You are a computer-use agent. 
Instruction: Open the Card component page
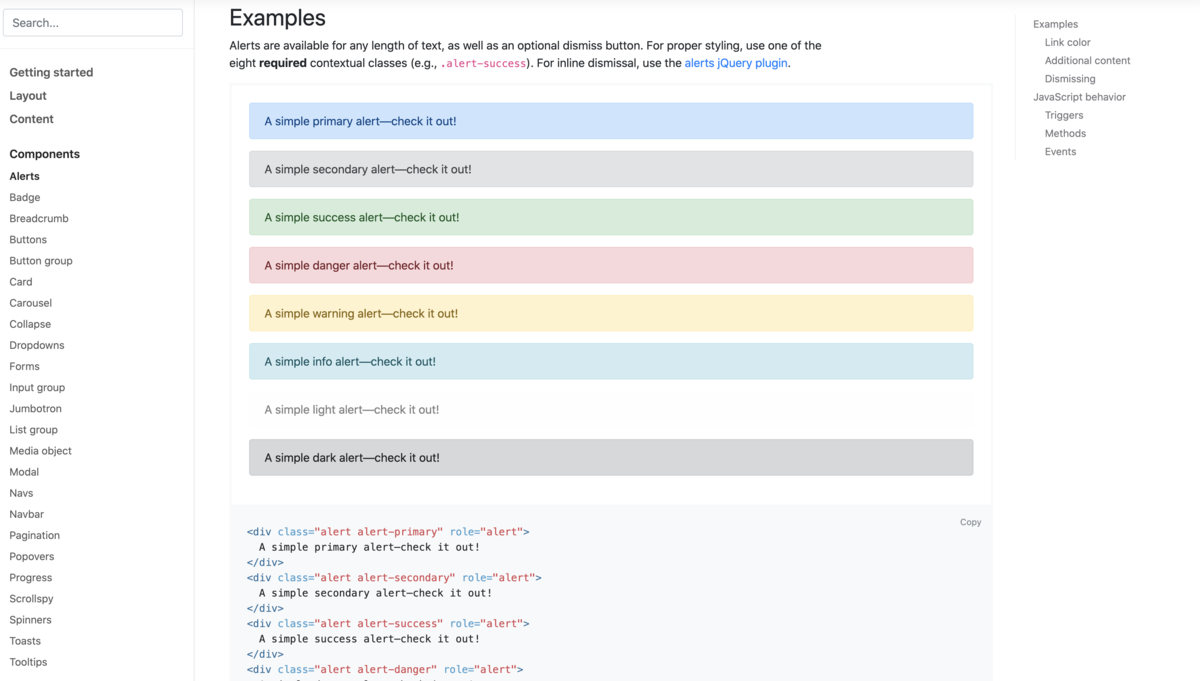coord(21,282)
